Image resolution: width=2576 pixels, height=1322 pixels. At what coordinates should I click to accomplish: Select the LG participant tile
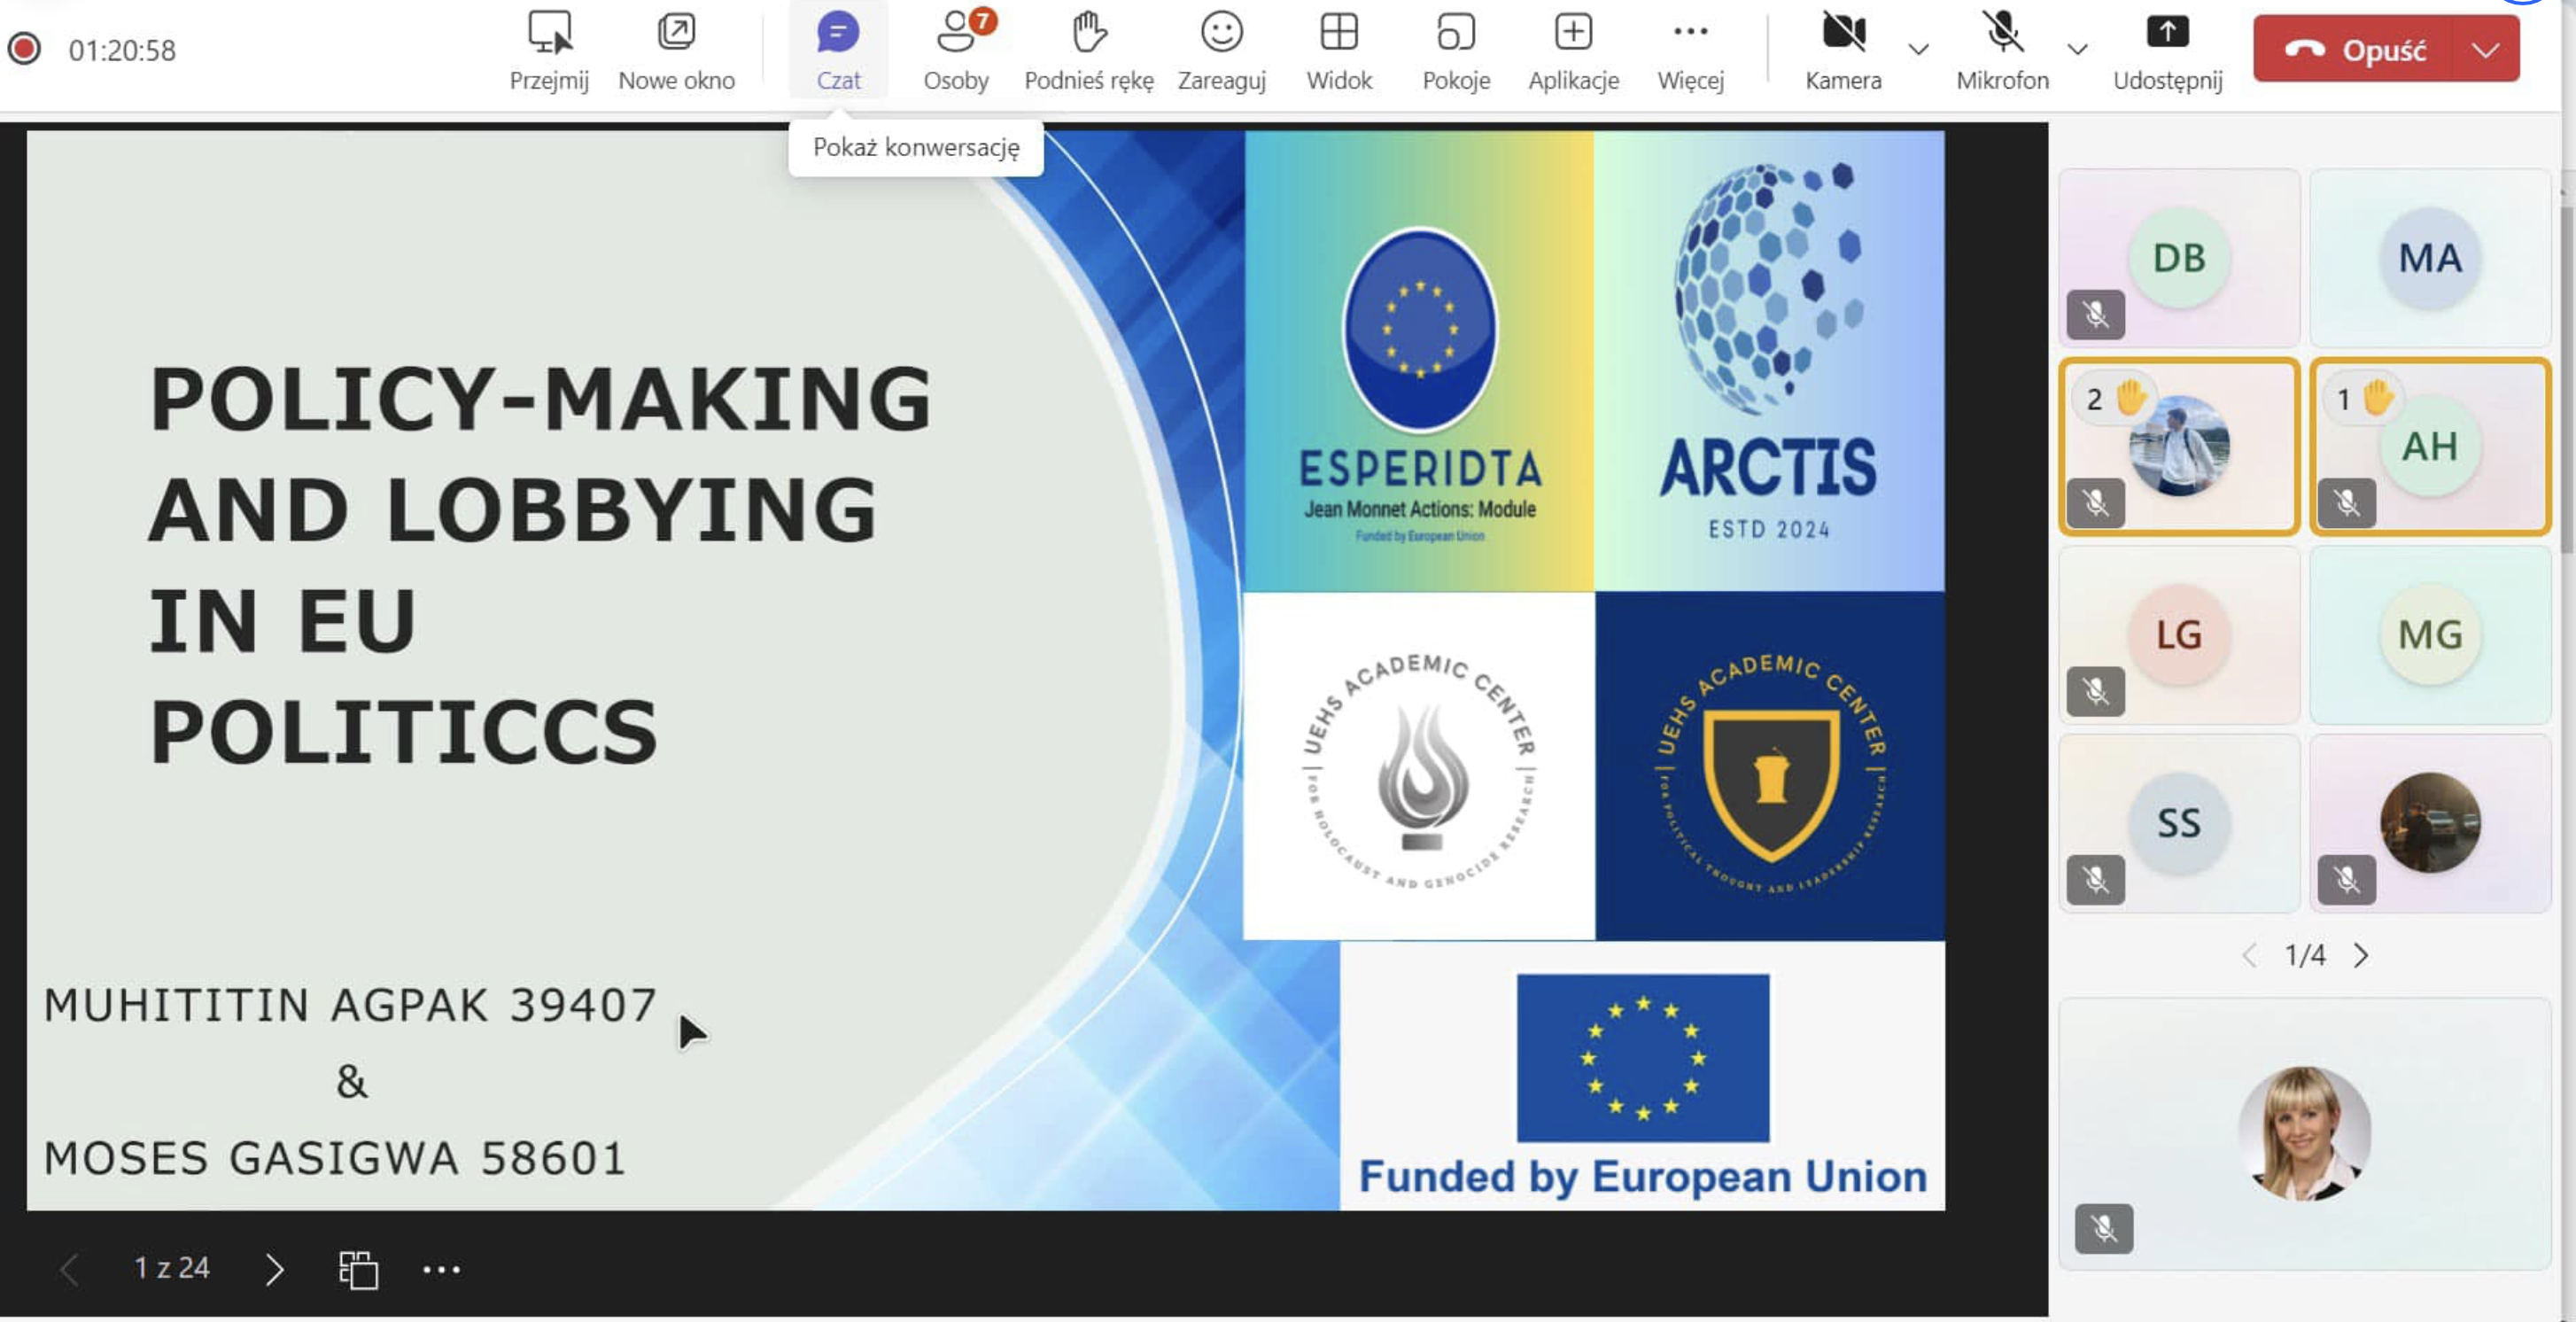coord(2178,635)
